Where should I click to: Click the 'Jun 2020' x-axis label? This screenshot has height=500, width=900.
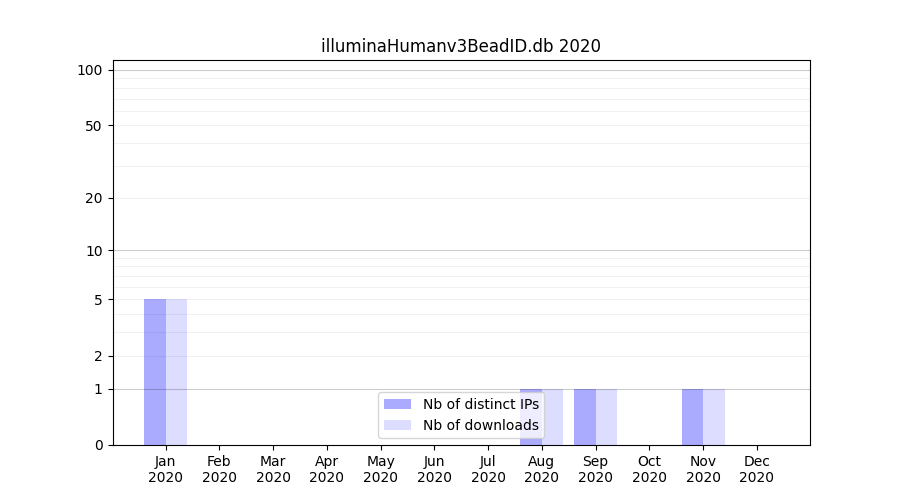pos(434,469)
